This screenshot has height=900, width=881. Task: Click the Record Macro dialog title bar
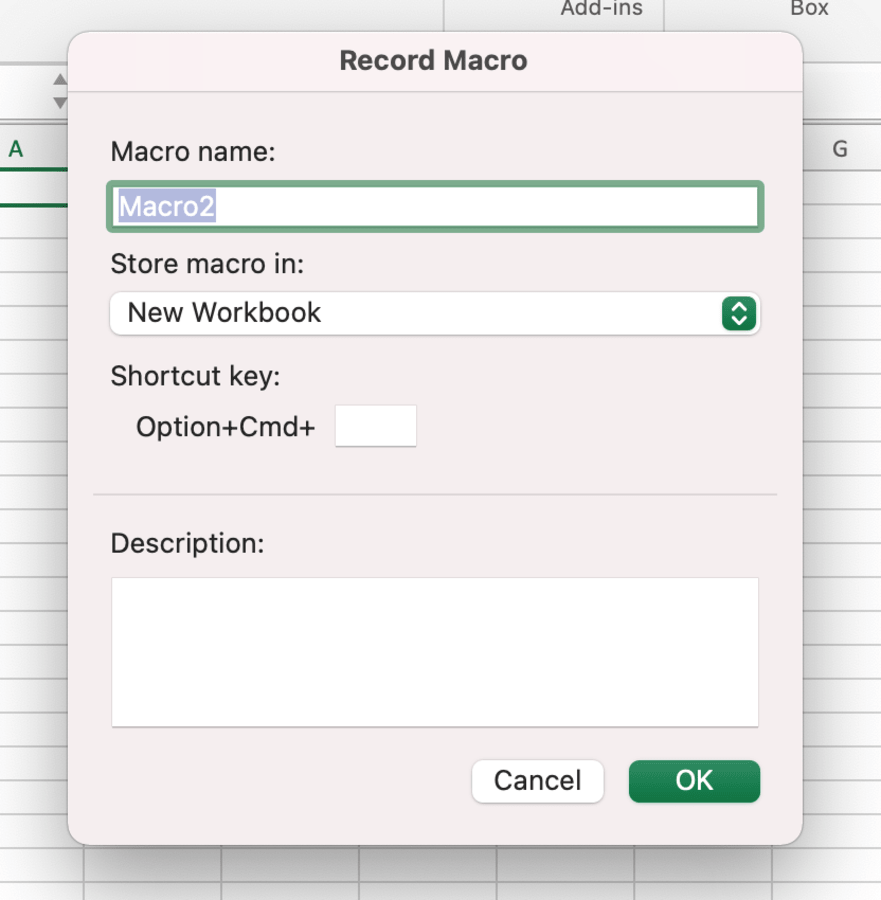pos(433,61)
